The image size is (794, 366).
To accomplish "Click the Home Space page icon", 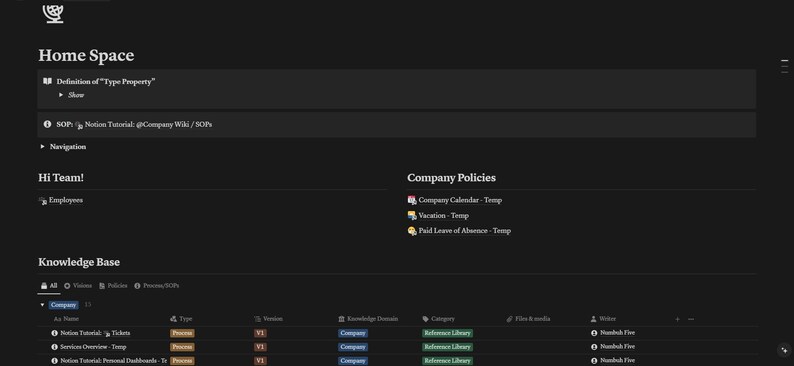I will 53,13.
